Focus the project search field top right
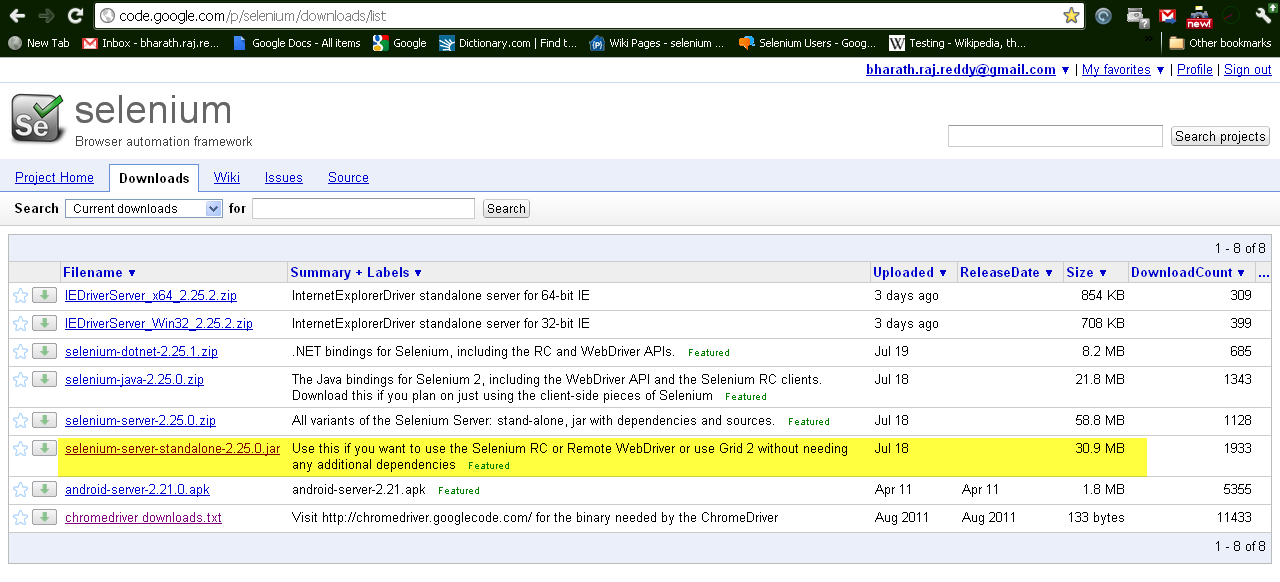 (1055, 136)
